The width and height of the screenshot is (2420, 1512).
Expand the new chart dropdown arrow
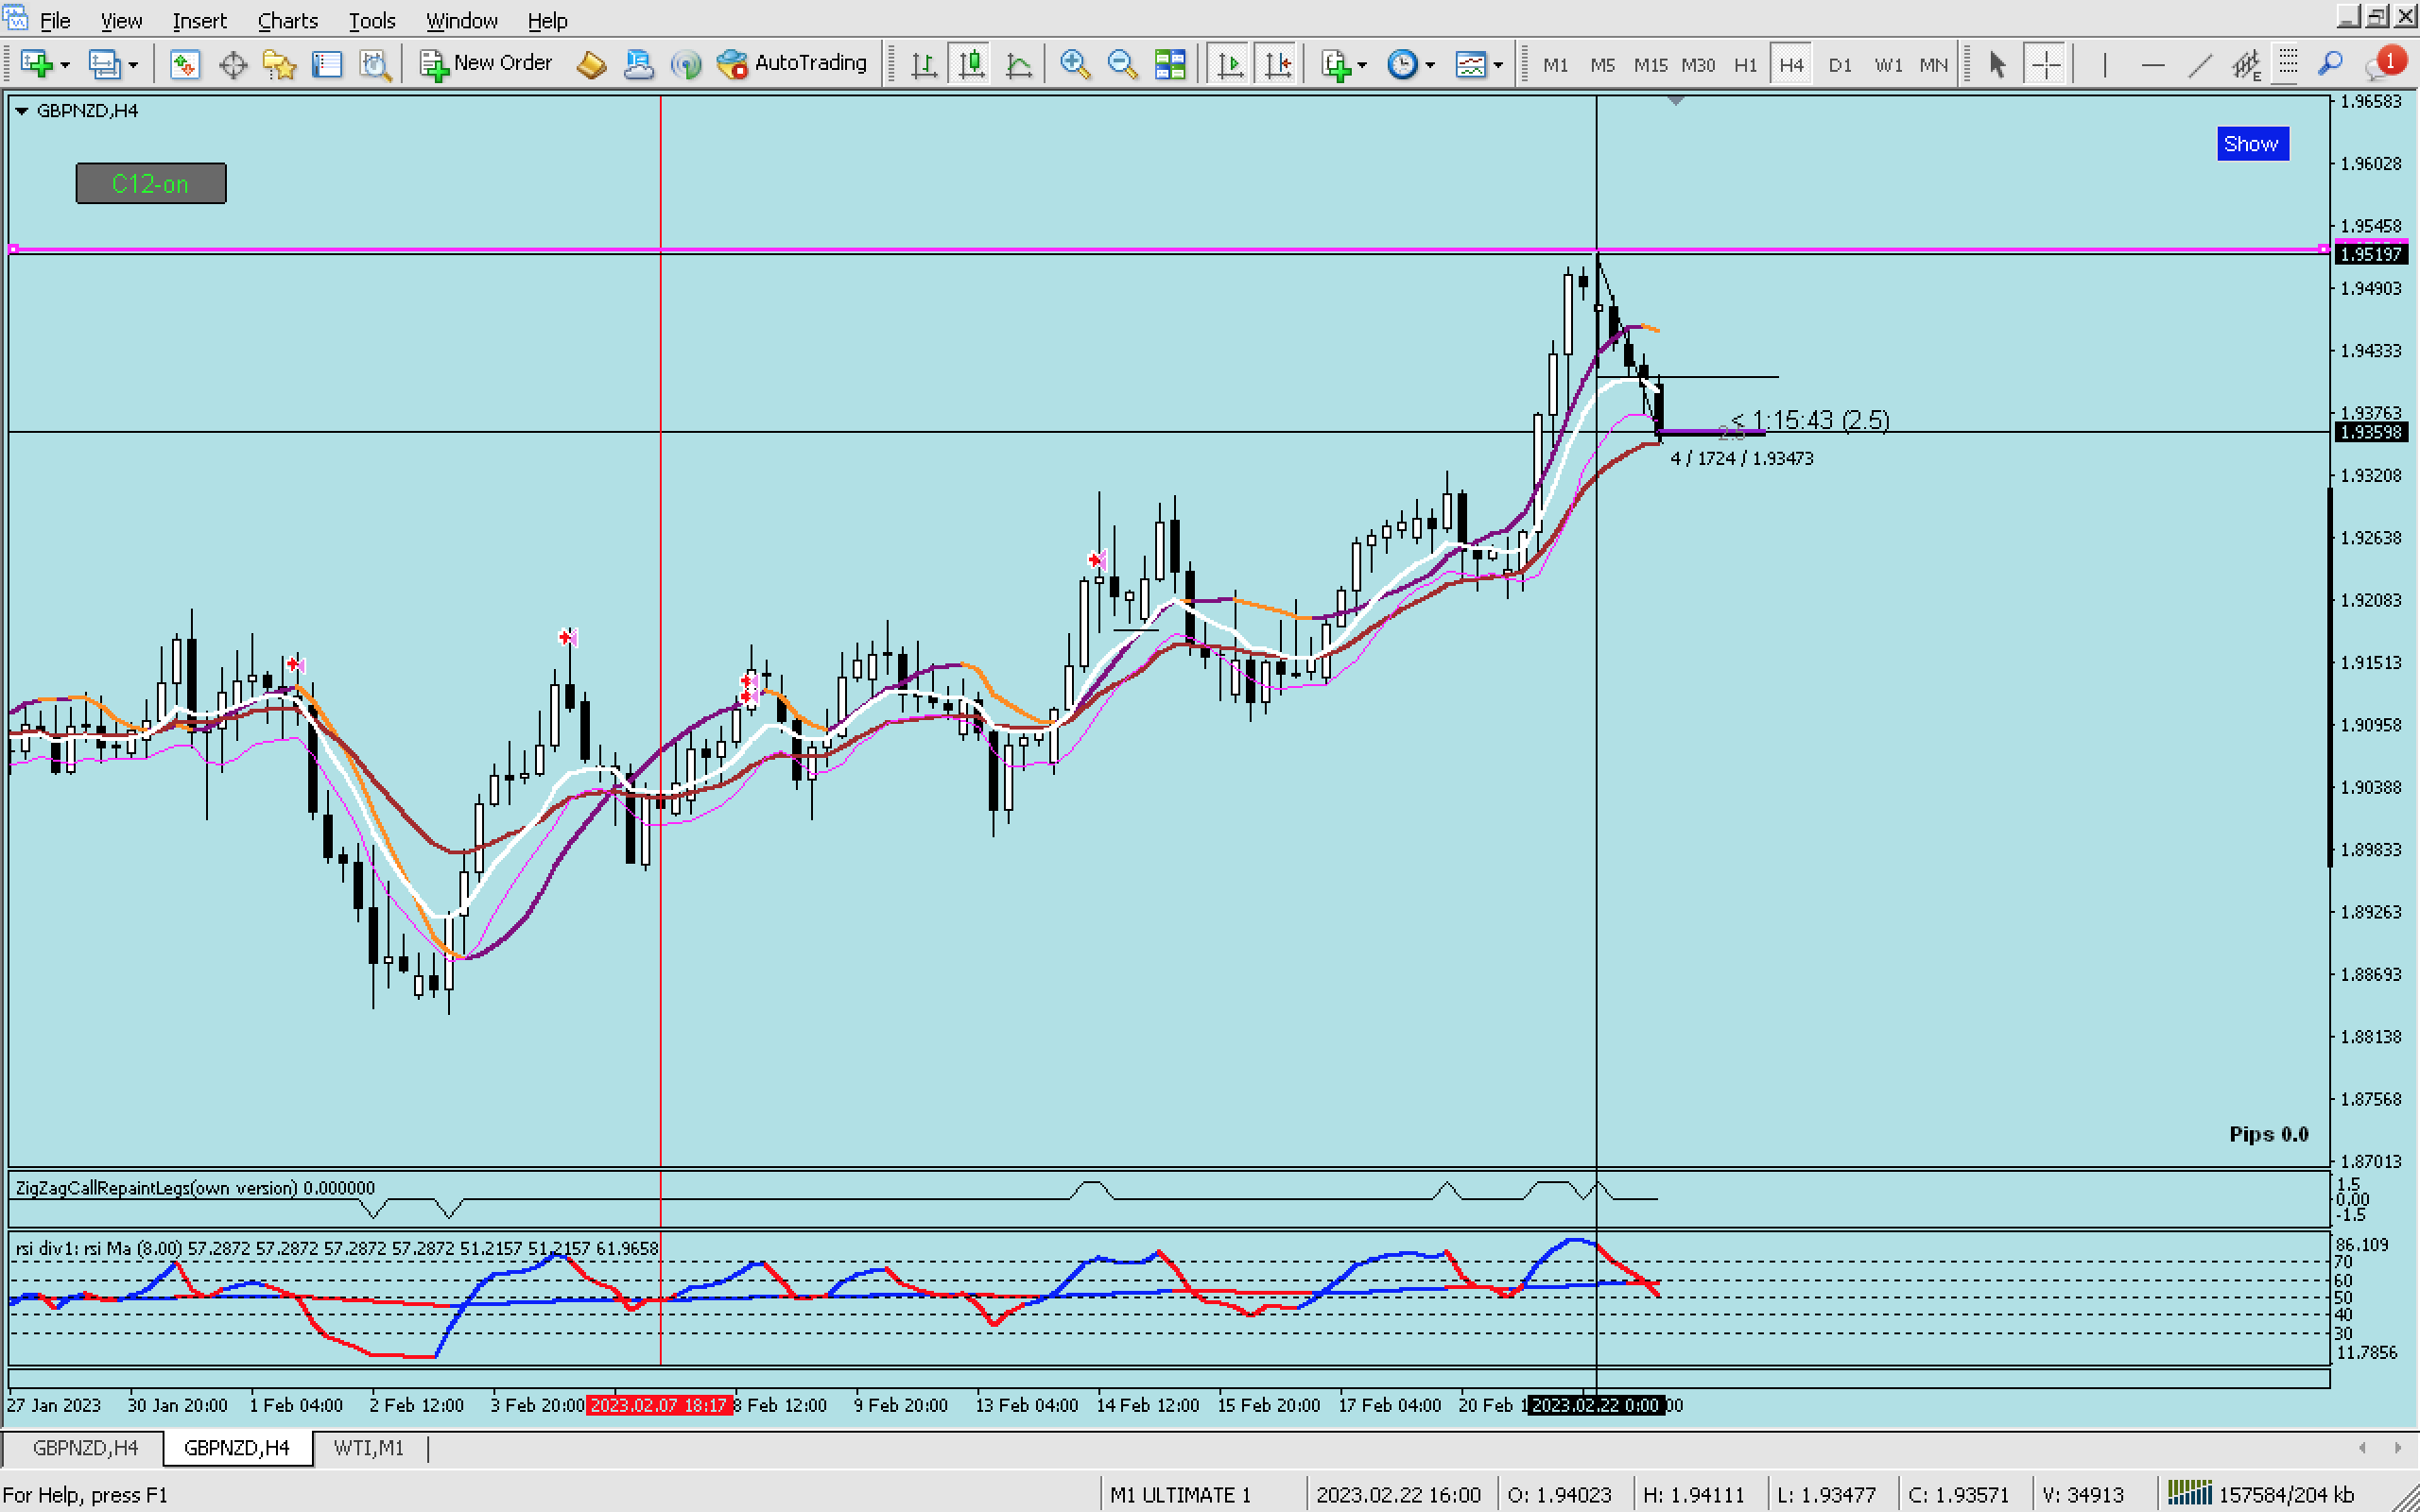click(65, 65)
